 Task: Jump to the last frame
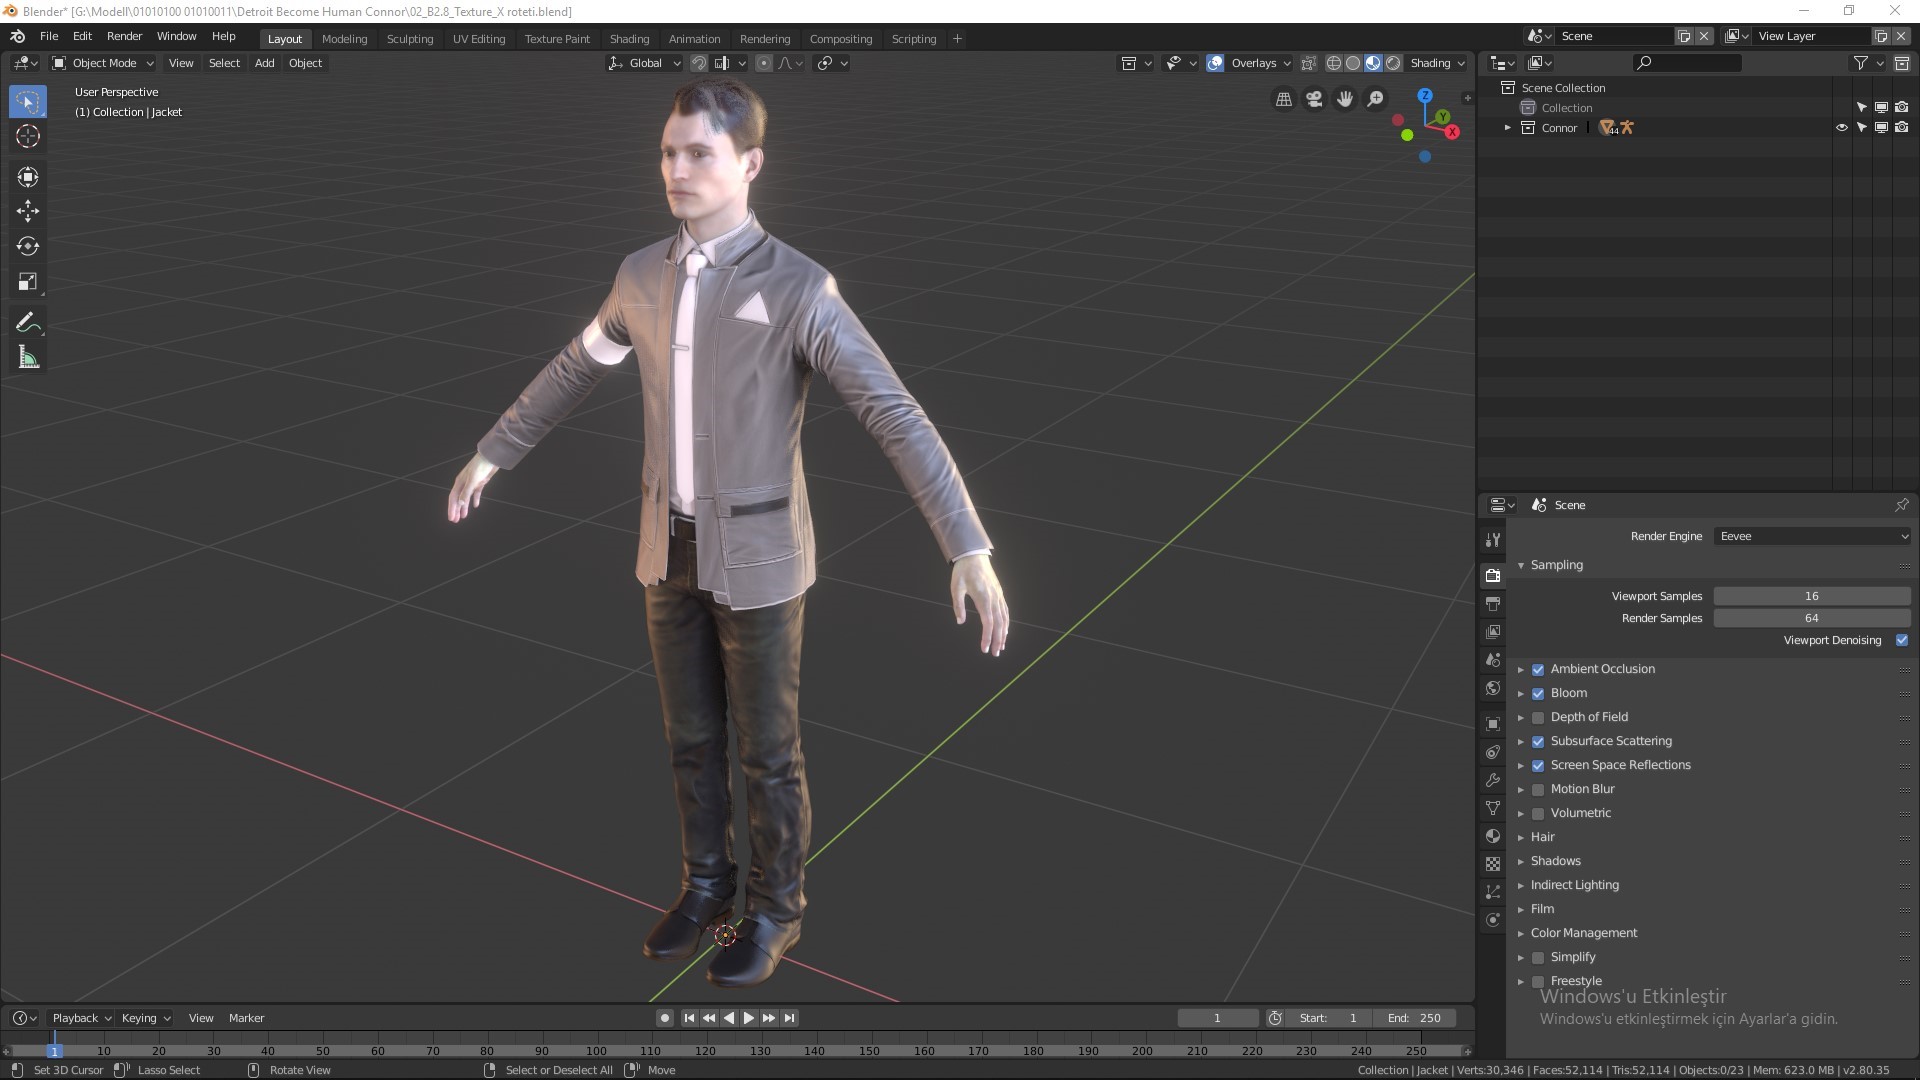point(789,1018)
